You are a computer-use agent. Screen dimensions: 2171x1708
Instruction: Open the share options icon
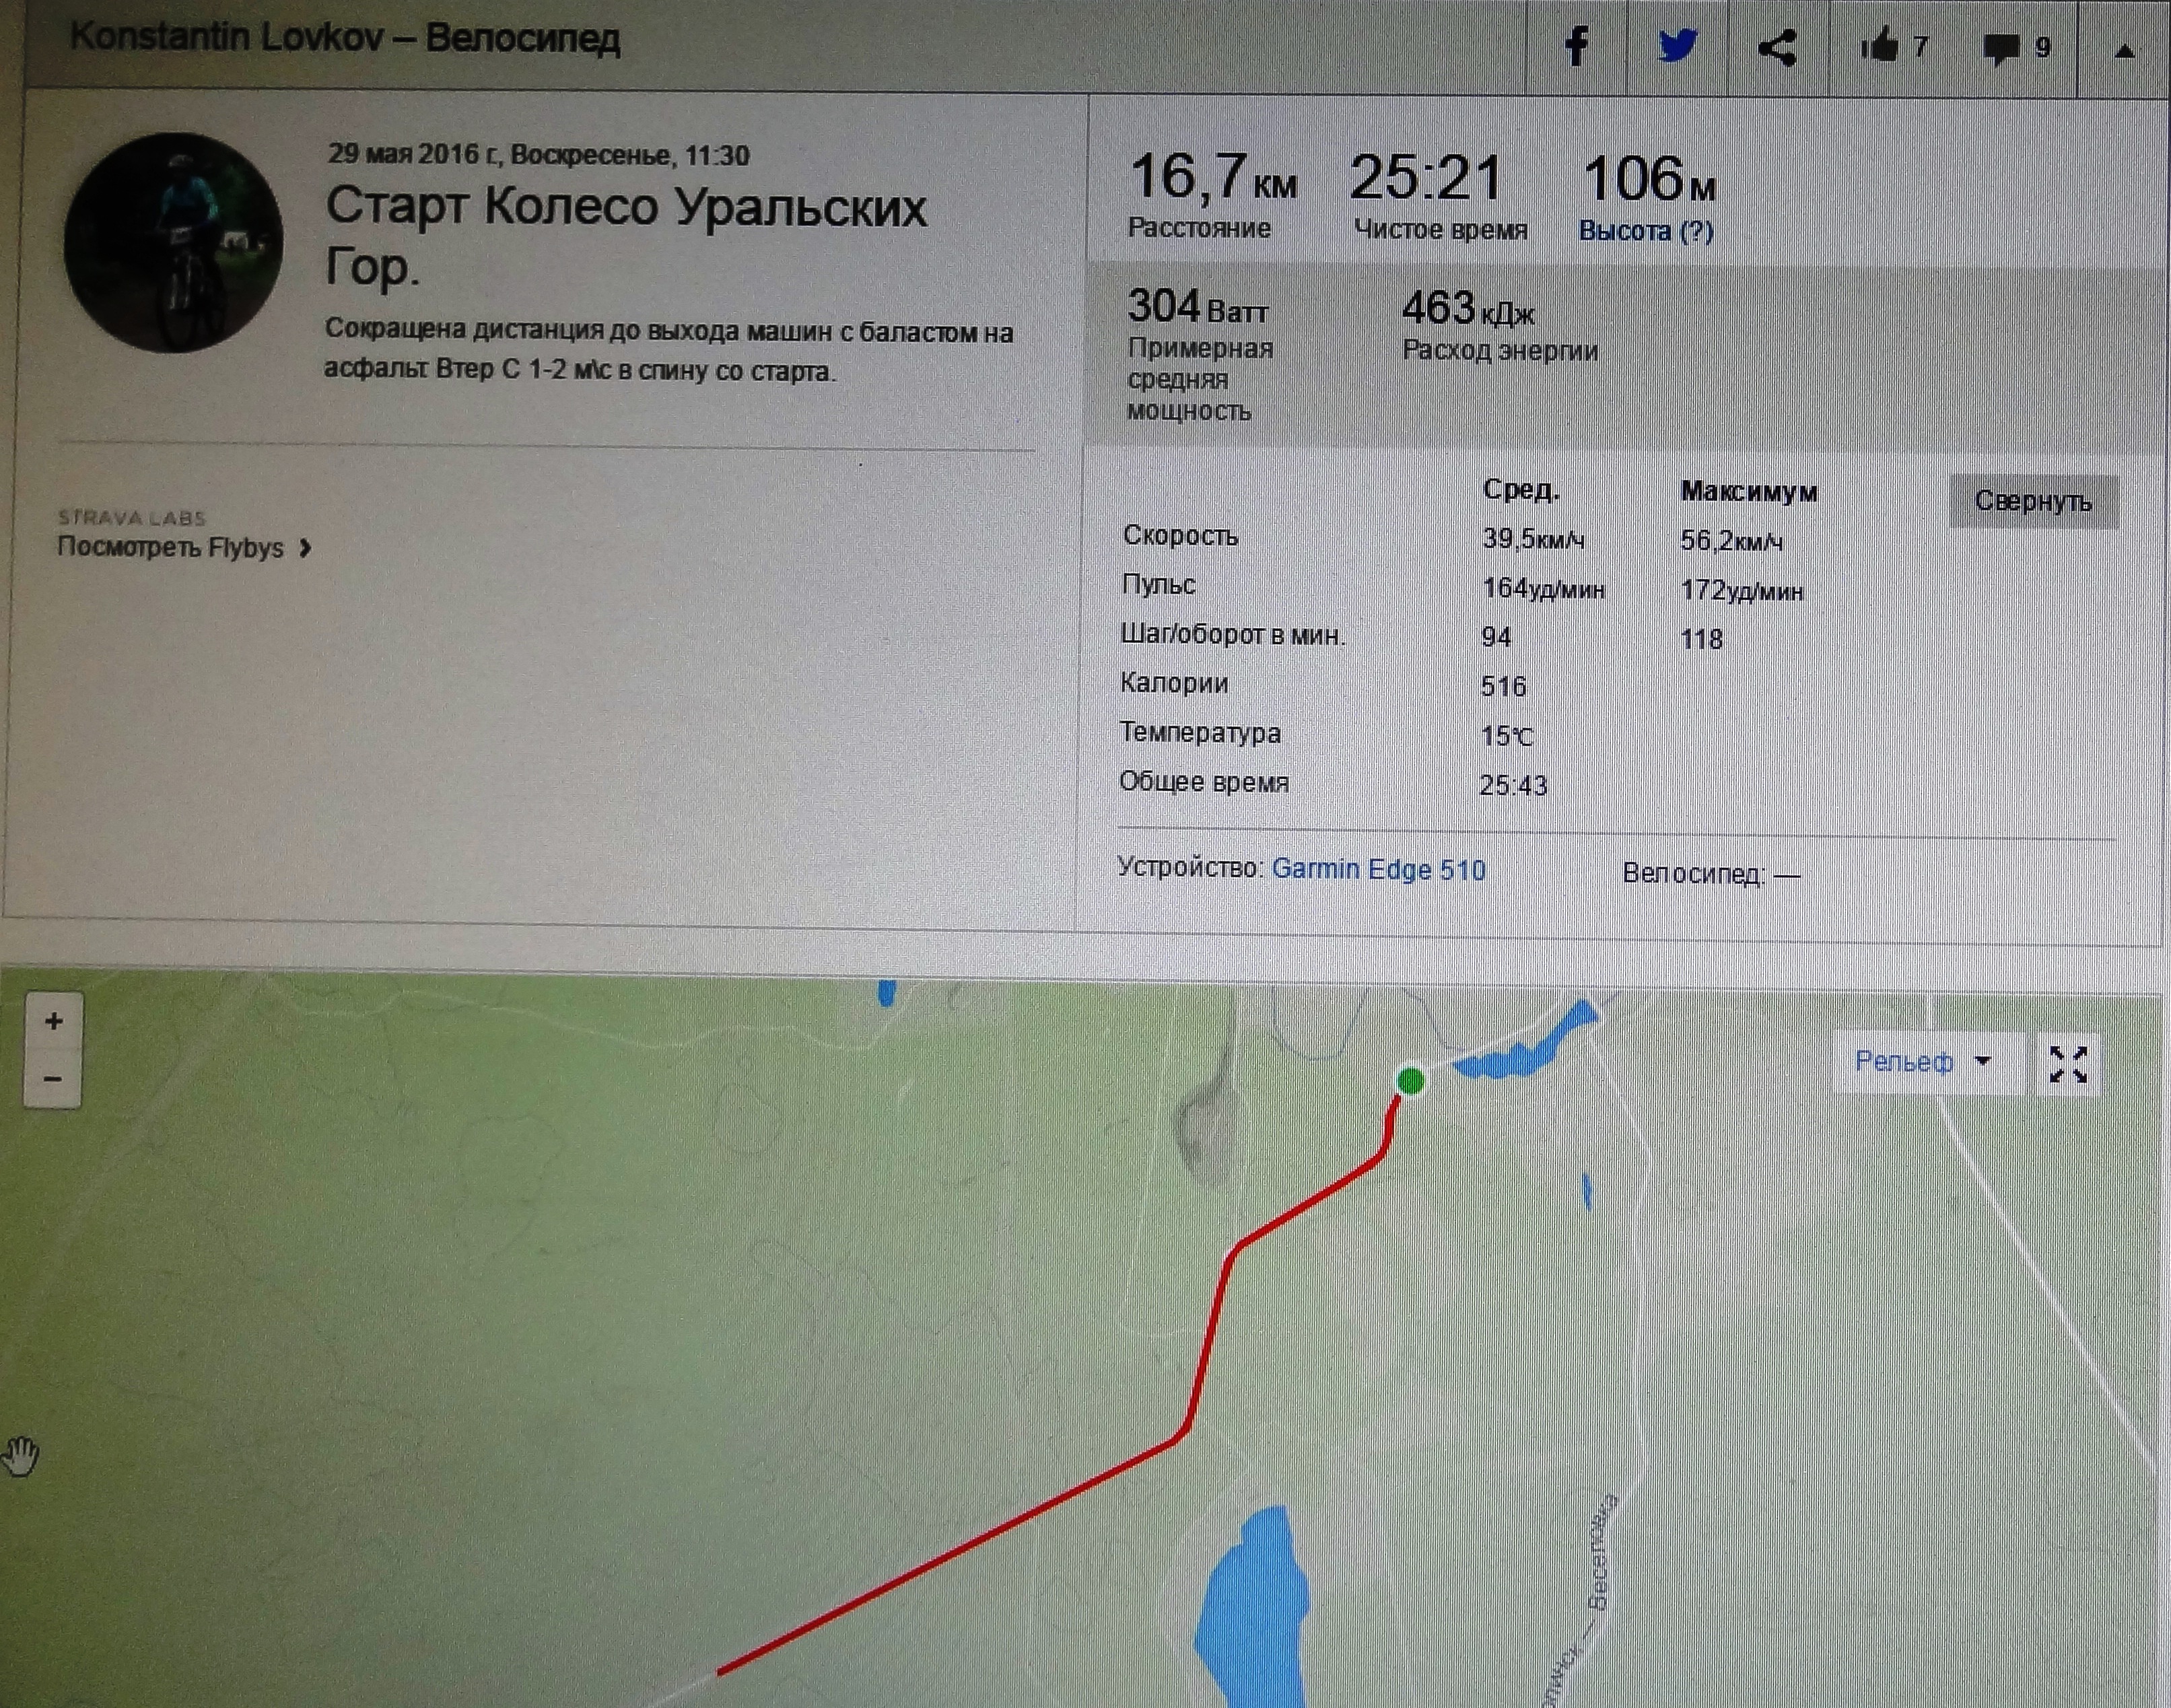[1777, 48]
